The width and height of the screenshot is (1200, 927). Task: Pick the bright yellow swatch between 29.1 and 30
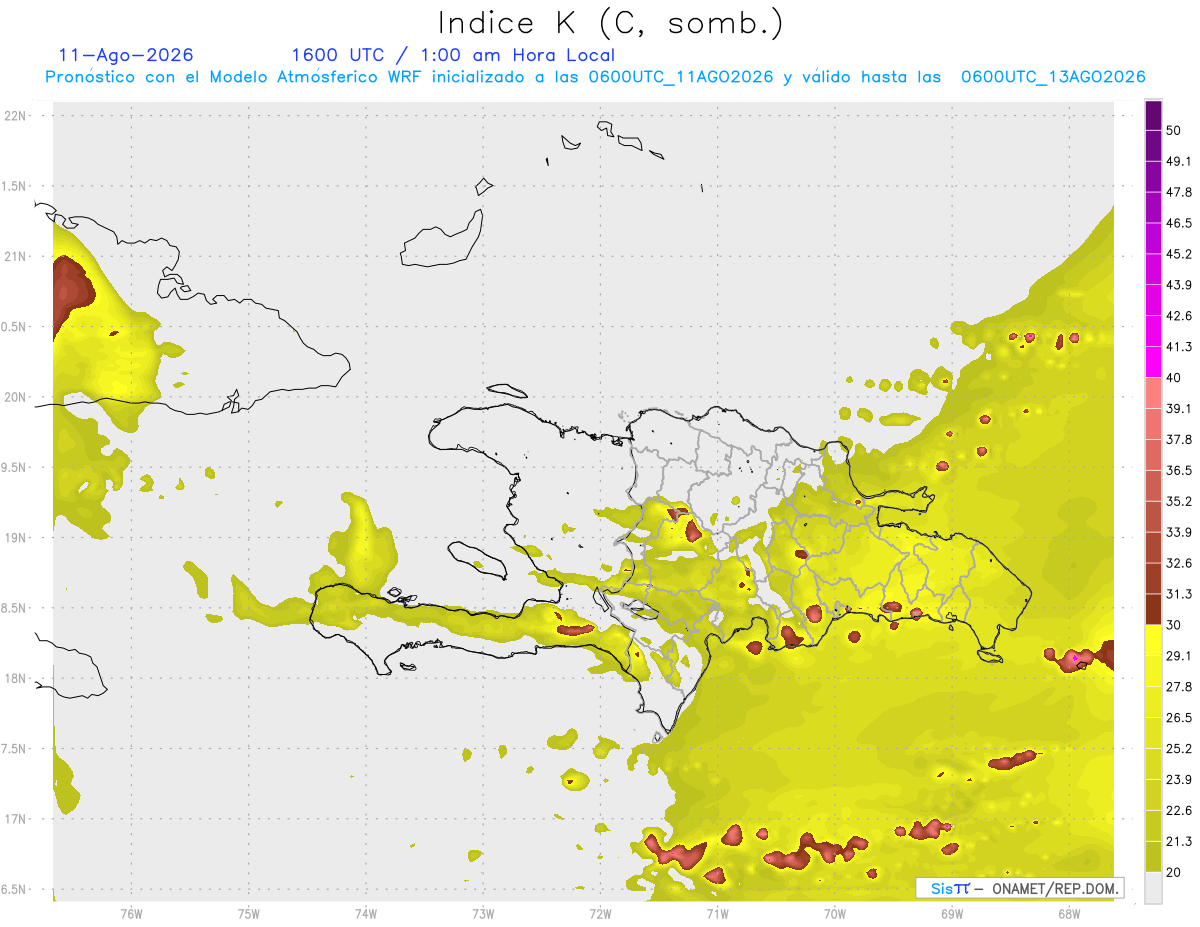(x=1153, y=641)
